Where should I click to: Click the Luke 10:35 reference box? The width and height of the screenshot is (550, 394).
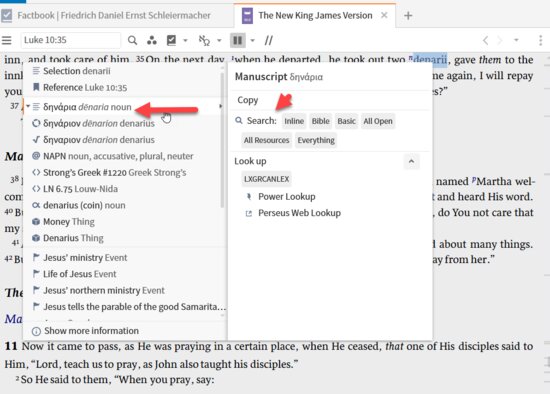point(71,40)
